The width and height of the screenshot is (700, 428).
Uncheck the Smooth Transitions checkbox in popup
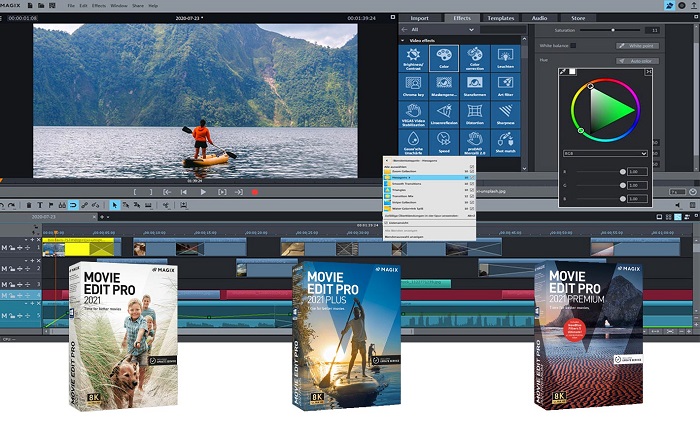[472, 183]
